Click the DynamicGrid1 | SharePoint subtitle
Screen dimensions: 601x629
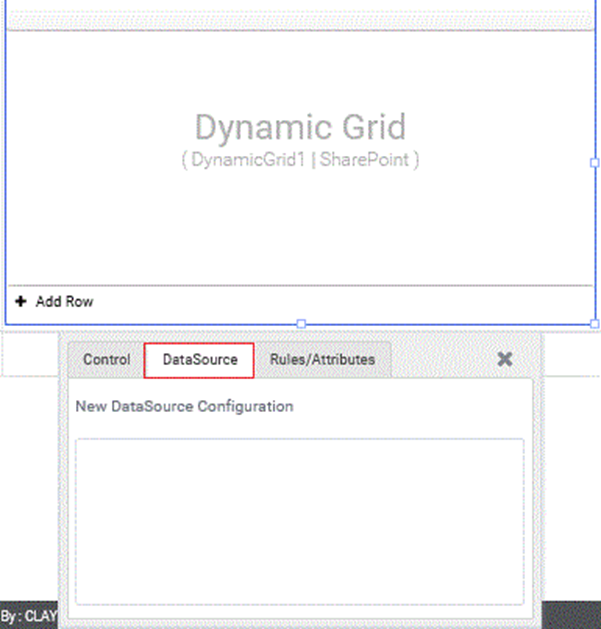point(300,160)
